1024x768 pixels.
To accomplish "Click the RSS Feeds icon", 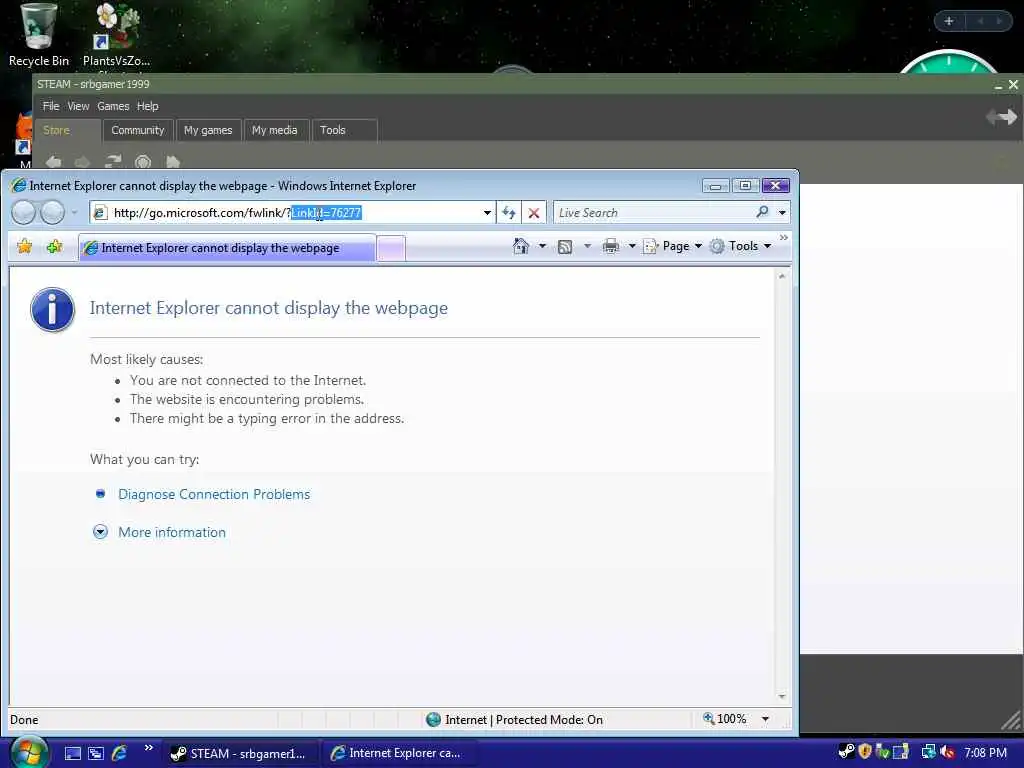I will (x=565, y=247).
